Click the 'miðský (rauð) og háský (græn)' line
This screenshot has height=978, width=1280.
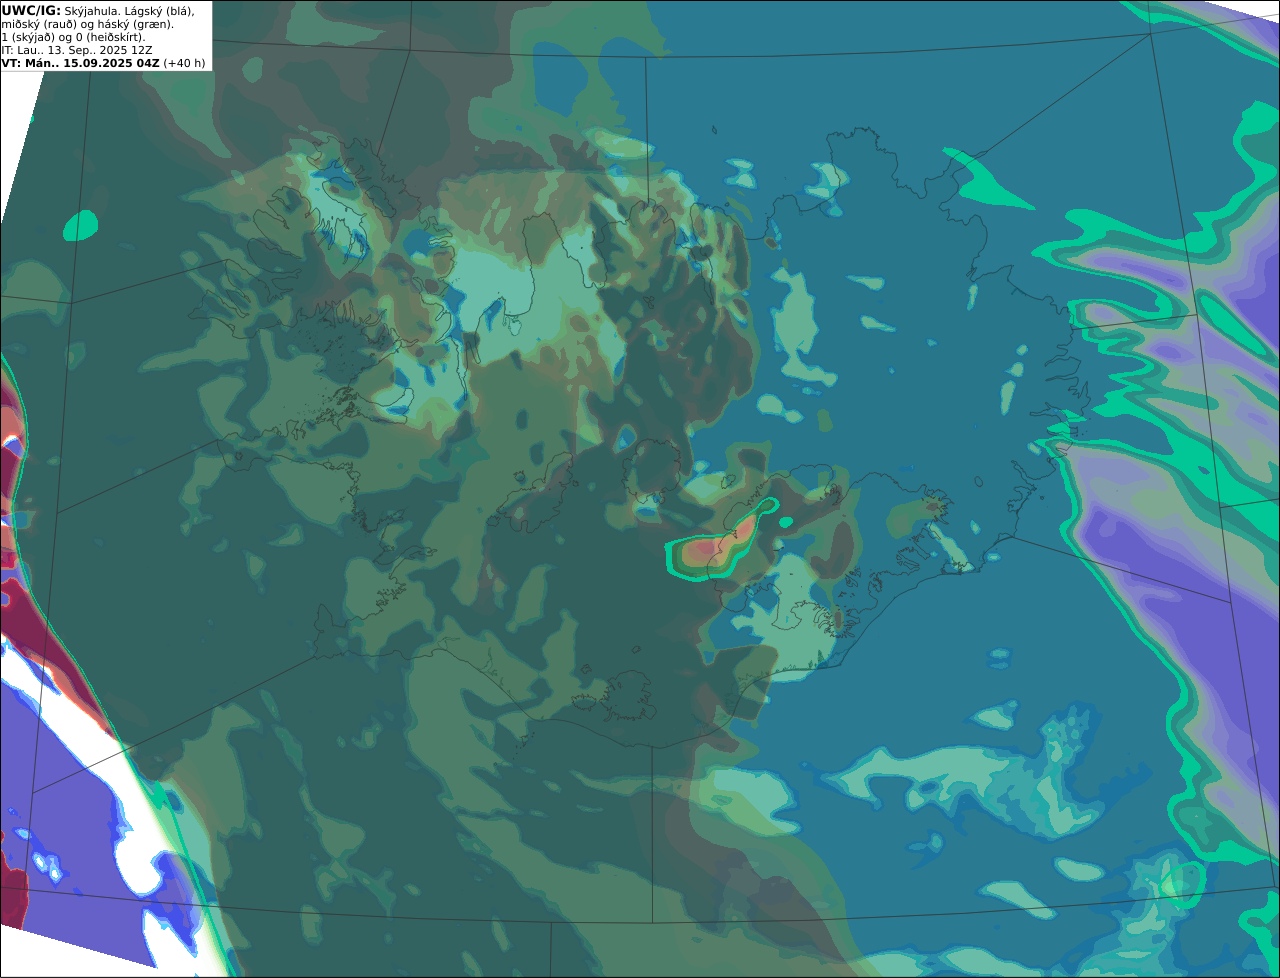tap(87, 23)
